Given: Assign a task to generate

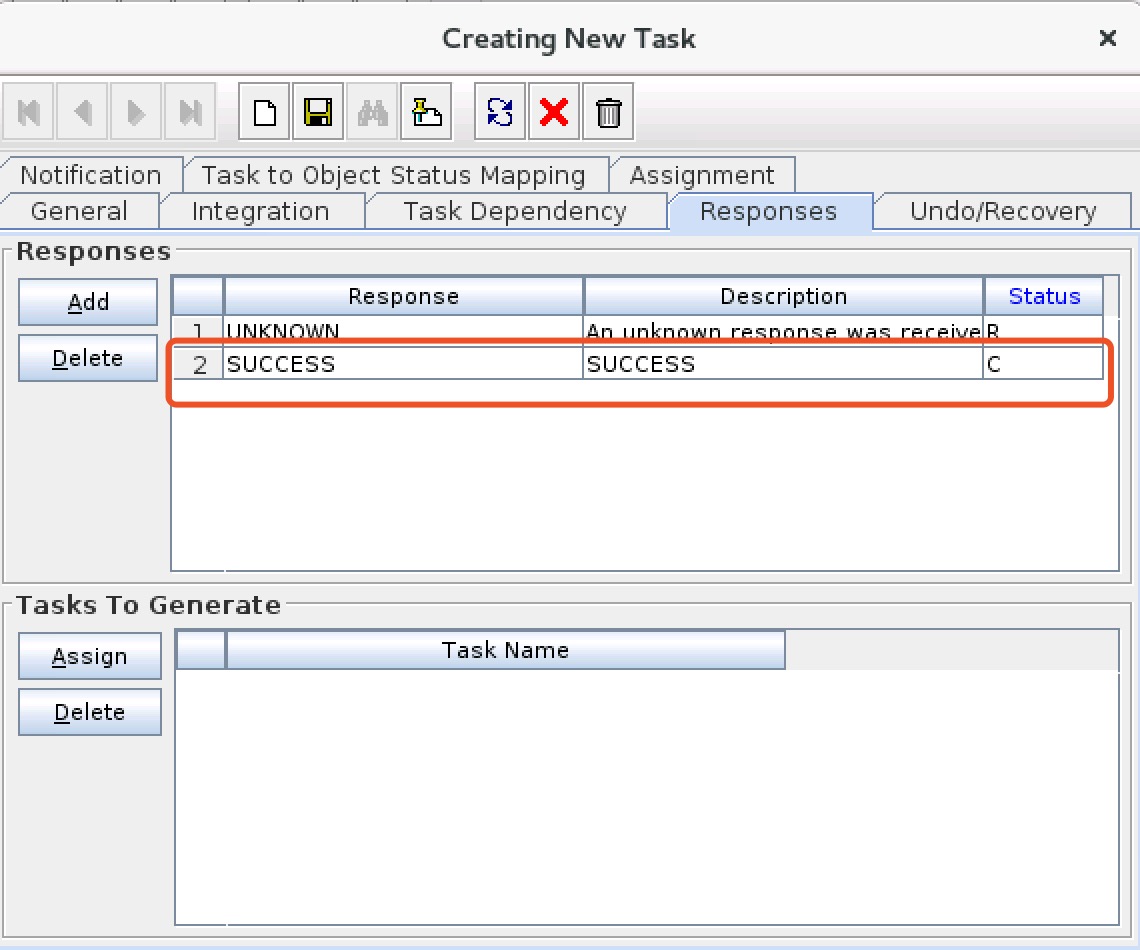Looking at the screenshot, I should 89,656.
